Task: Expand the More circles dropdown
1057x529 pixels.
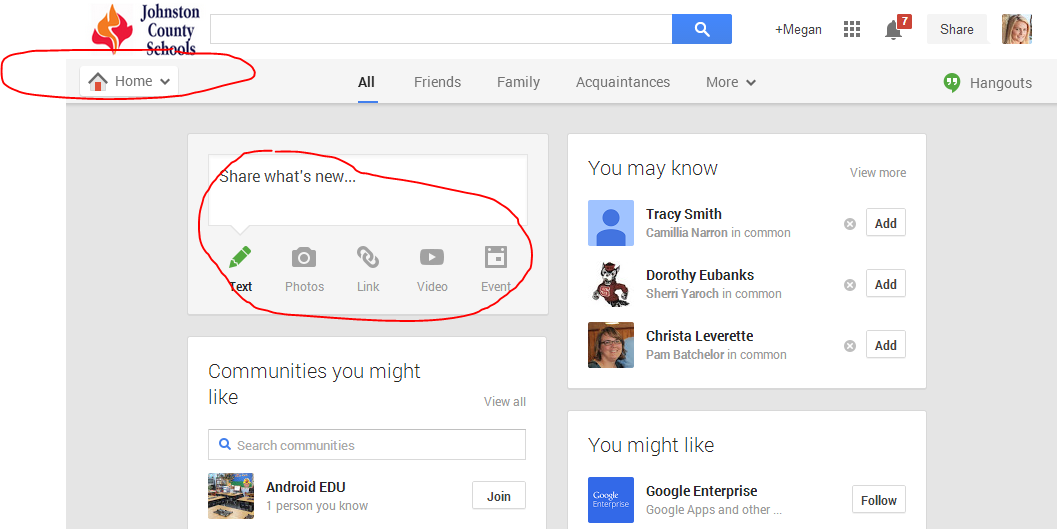Action: [x=731, y=82]
